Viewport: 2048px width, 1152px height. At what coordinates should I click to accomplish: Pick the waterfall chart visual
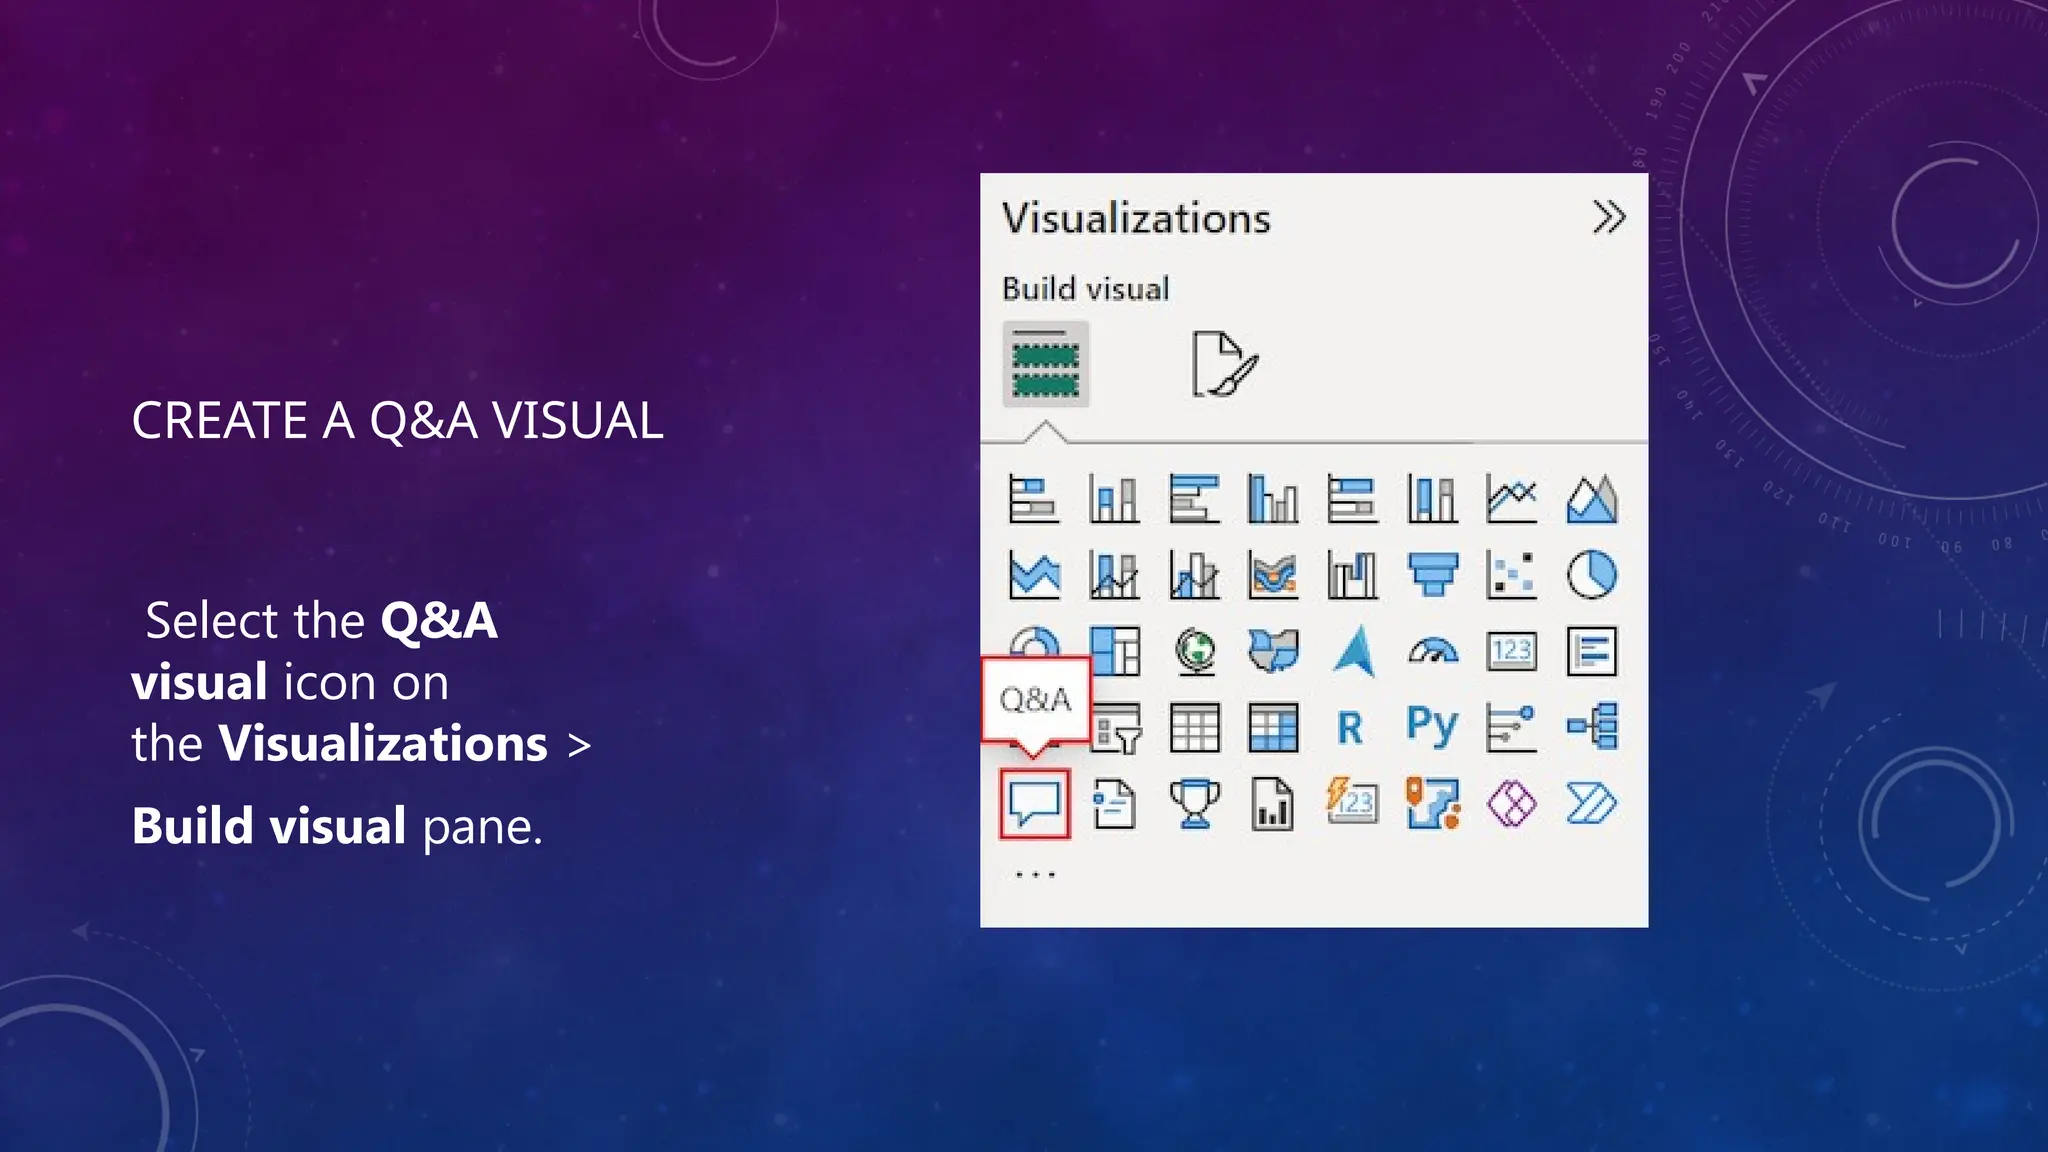1352,575
